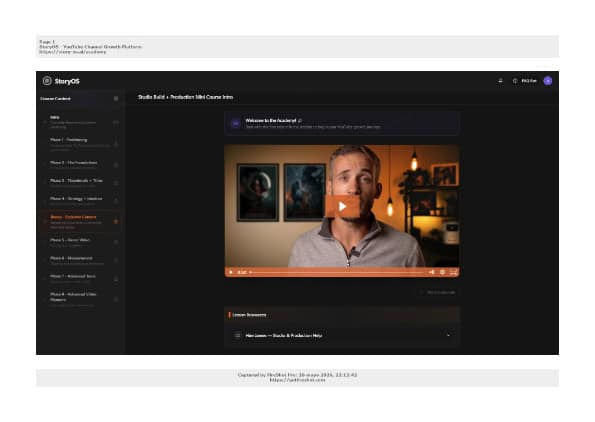
Task: Open video settings gear in the player bar
Action: 442,272
